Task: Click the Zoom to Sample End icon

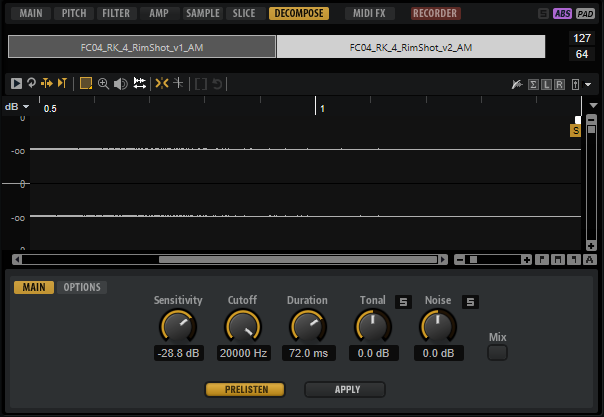Action: pyautogui.click(x=574, y=260)
